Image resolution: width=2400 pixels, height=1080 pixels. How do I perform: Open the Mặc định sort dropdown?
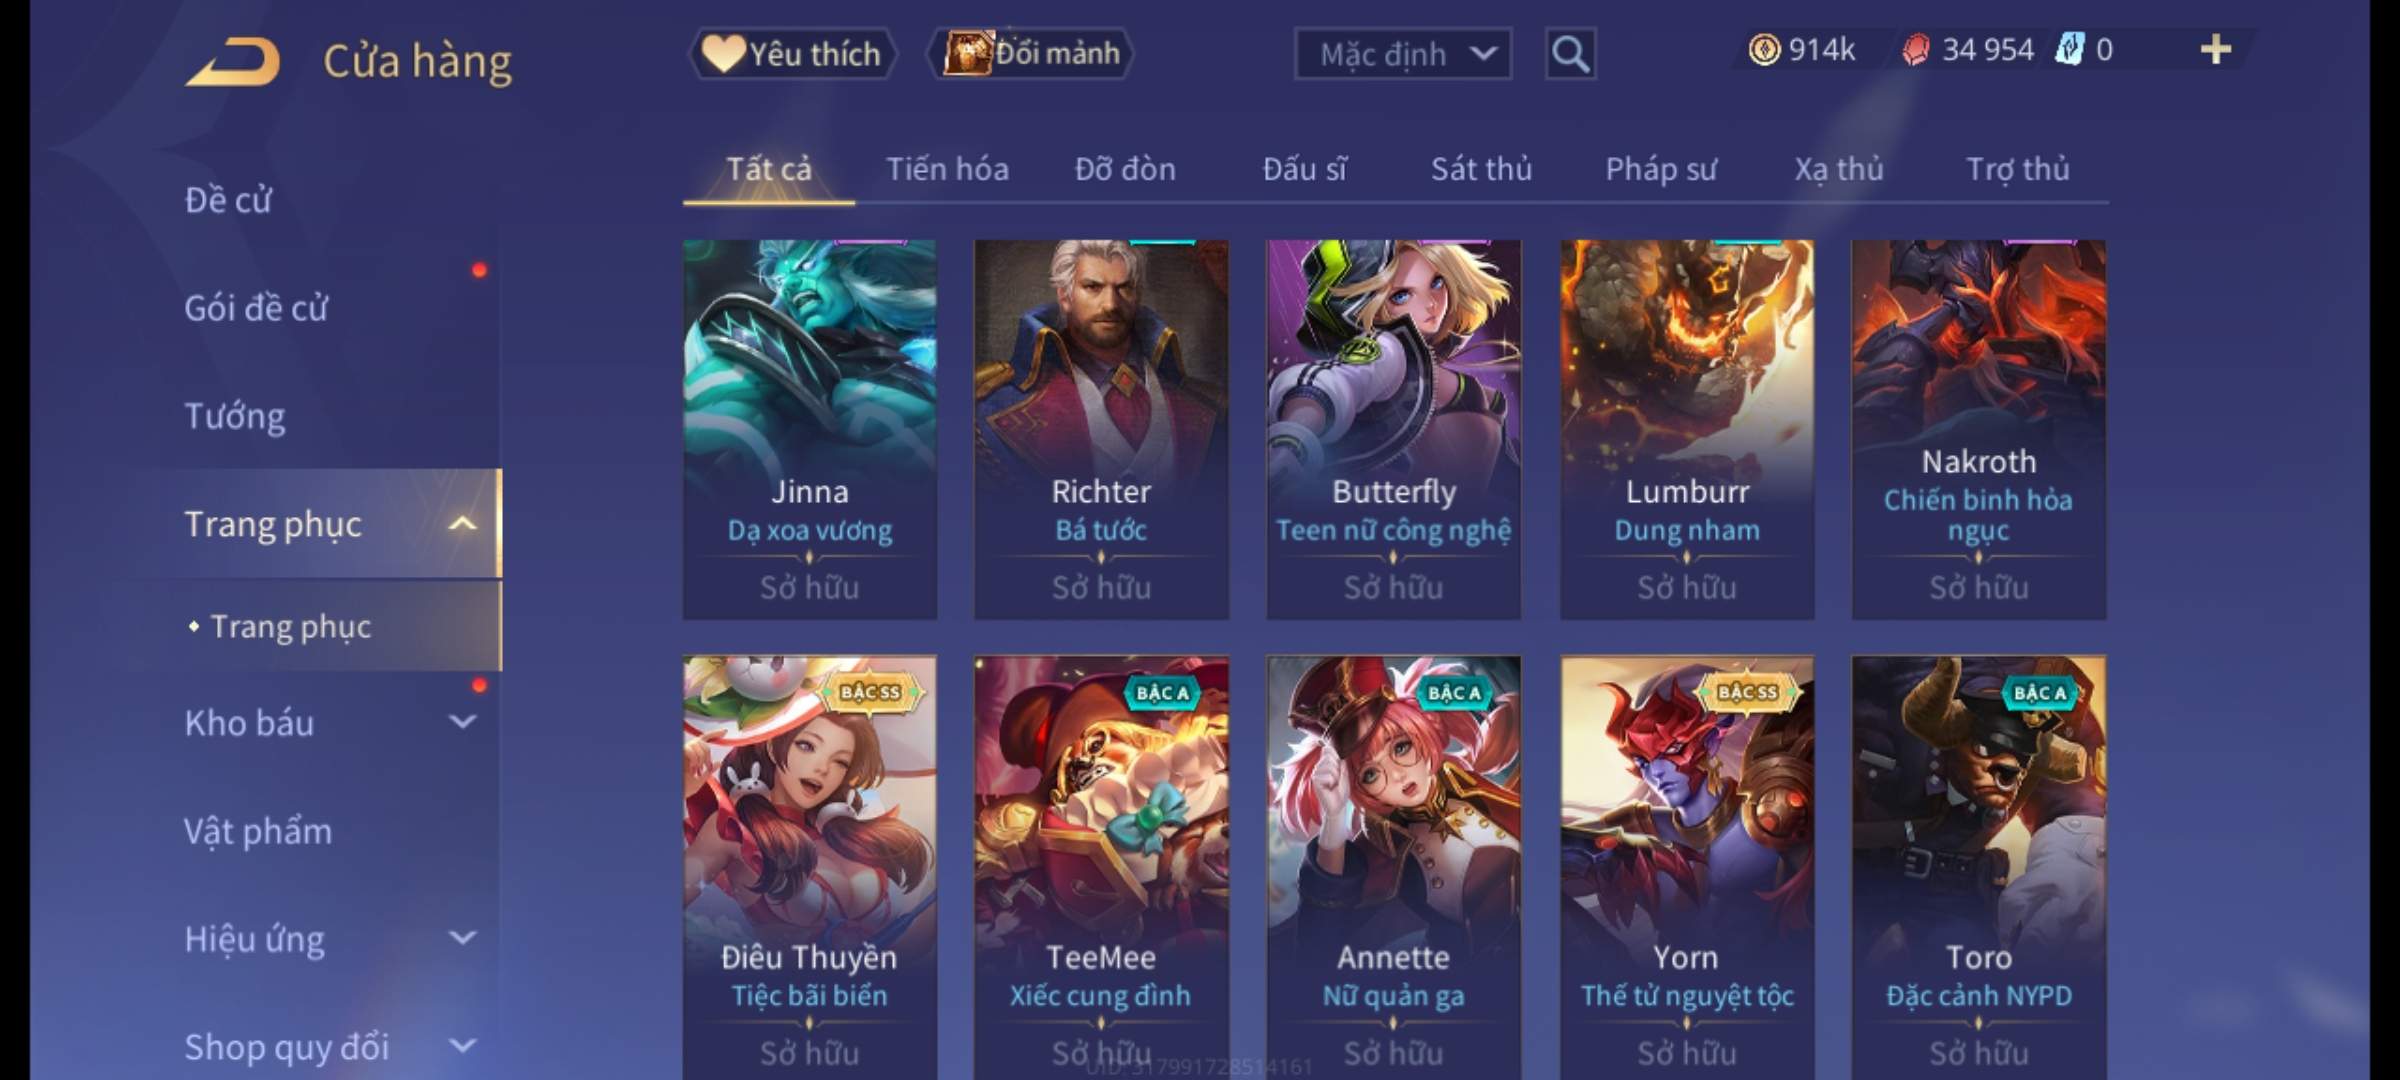[1403, 54]
